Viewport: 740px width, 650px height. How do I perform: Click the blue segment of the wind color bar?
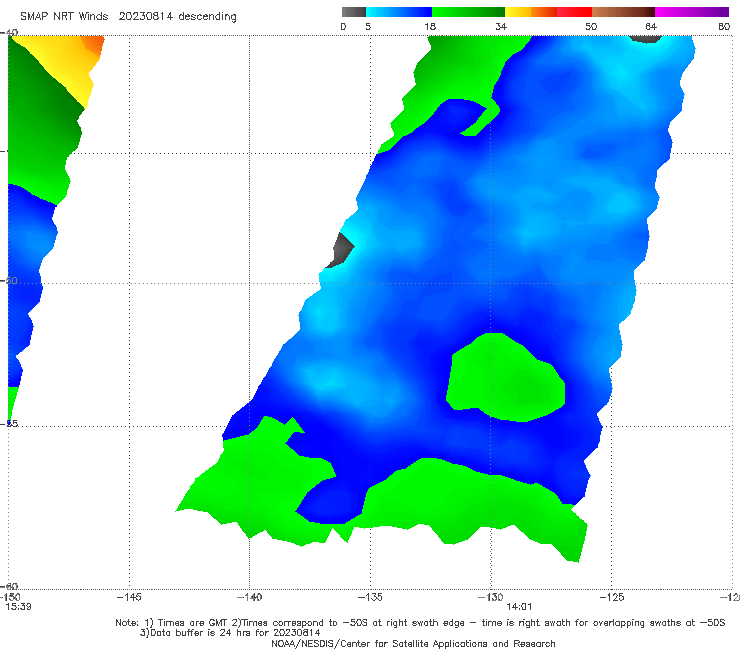(399, 12)
